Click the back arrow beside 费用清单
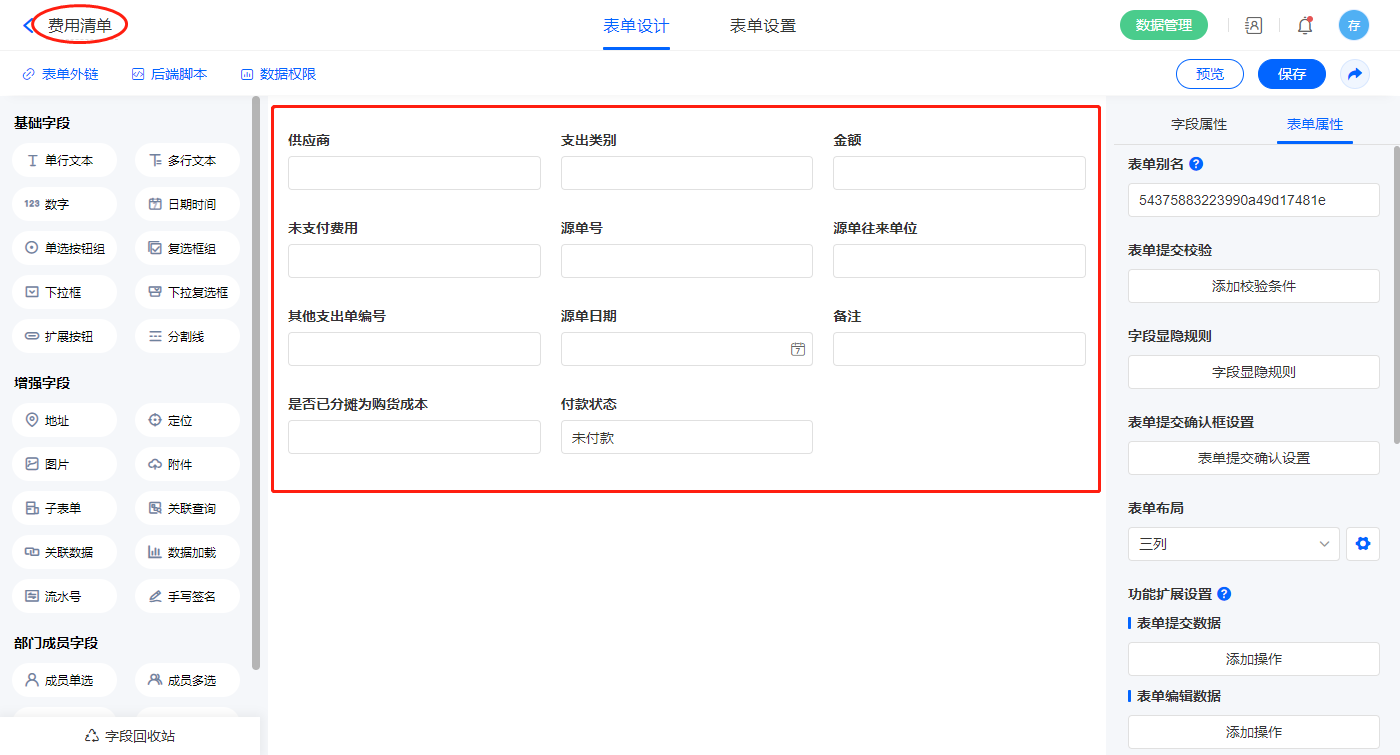This screenshot has width=1400, height=755. 28,26
